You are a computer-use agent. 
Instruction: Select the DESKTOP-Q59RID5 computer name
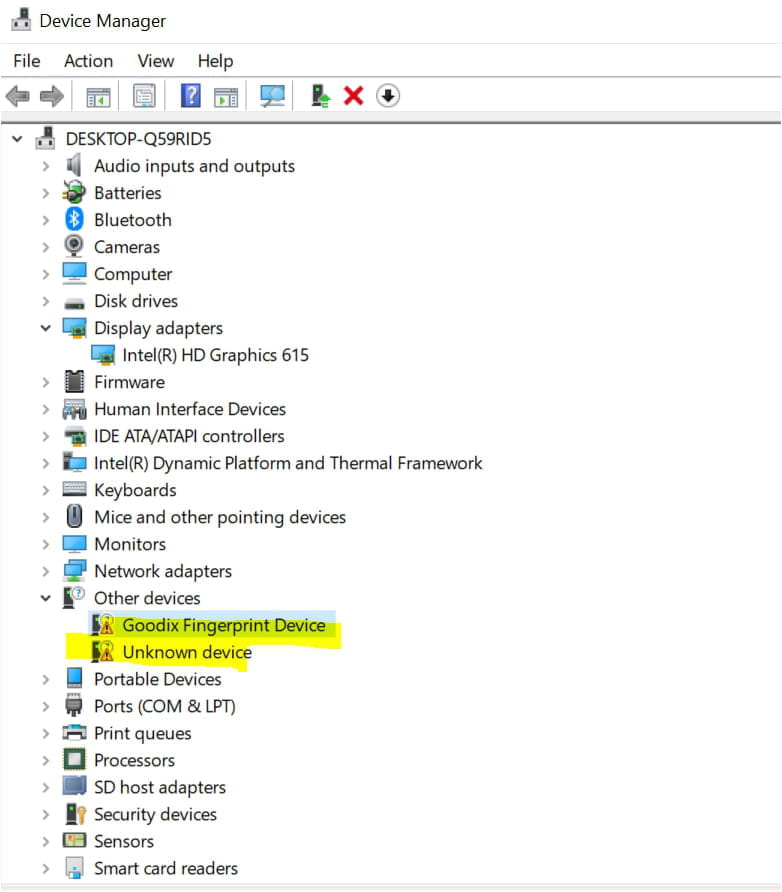pyautogui.click(x=138, y=139)
